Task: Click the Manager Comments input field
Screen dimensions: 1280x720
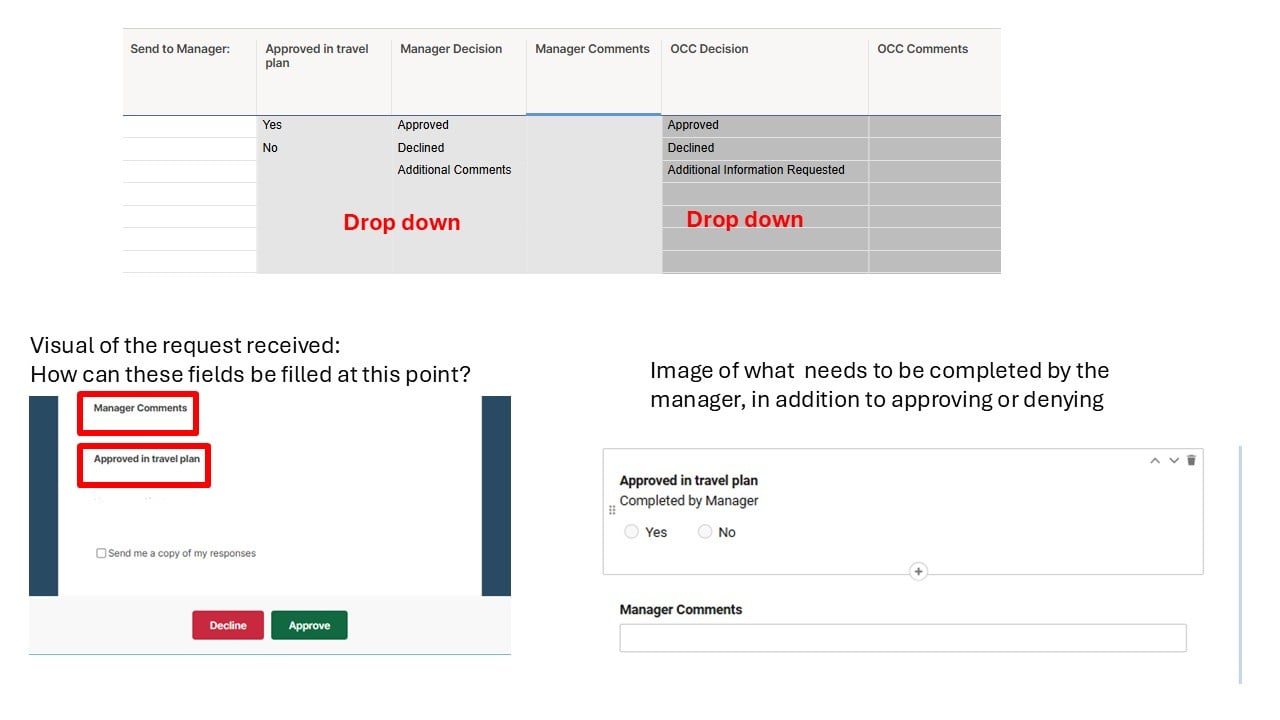Action: tap(903, 638)
